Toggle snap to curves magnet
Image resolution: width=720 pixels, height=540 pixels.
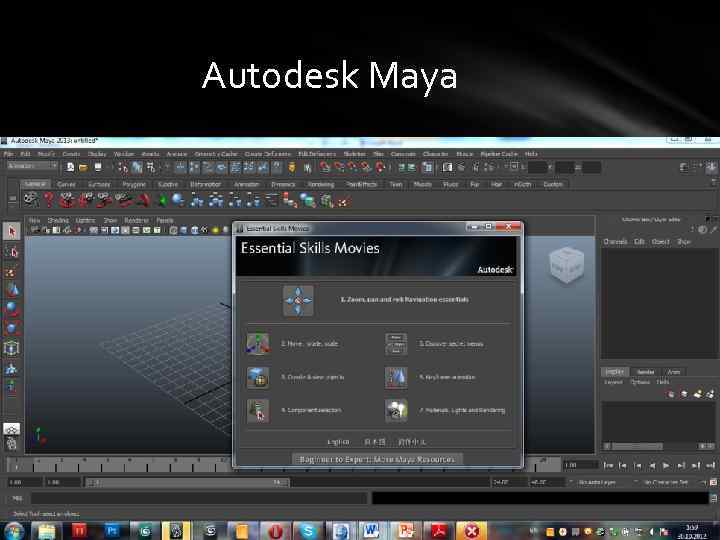click(339, 168)
